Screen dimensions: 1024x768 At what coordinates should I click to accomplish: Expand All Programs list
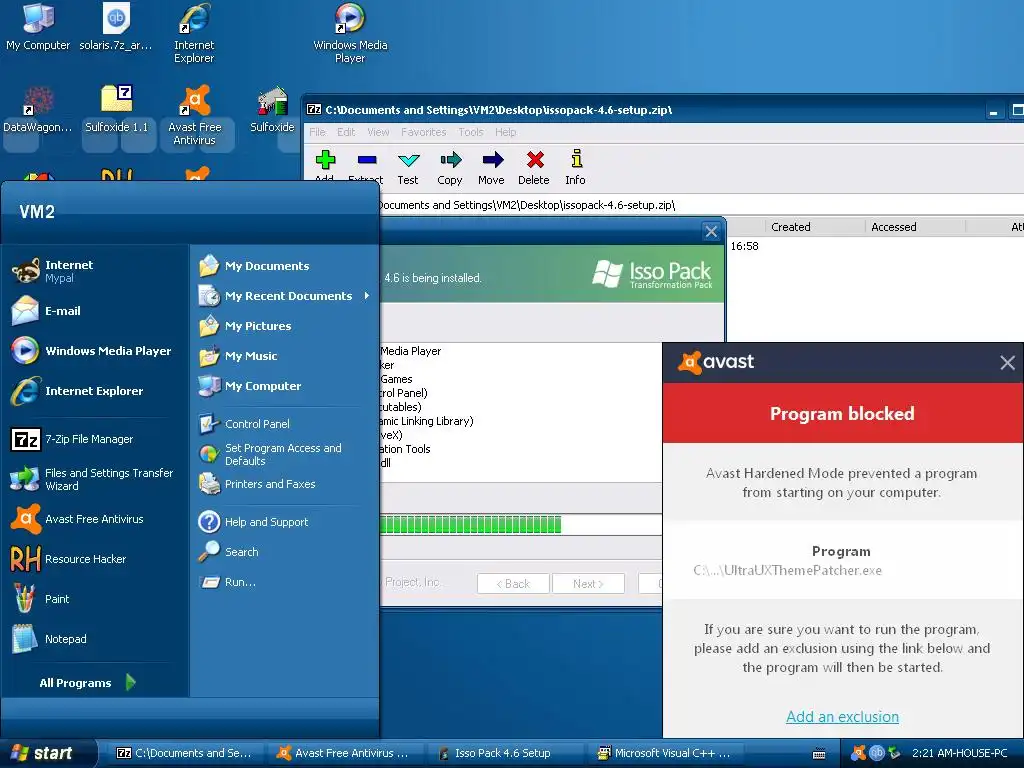88,682
